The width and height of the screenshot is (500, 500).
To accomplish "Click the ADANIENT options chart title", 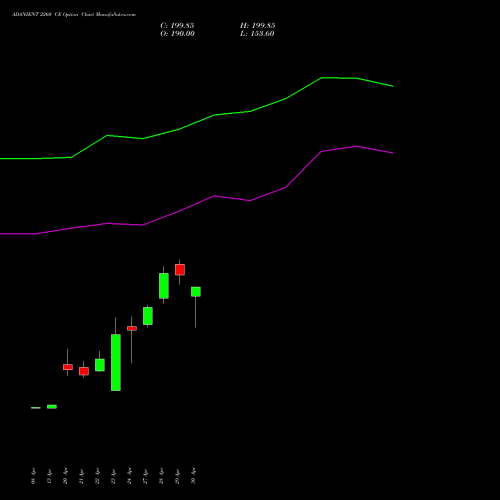I will click(x=74, y=15).
